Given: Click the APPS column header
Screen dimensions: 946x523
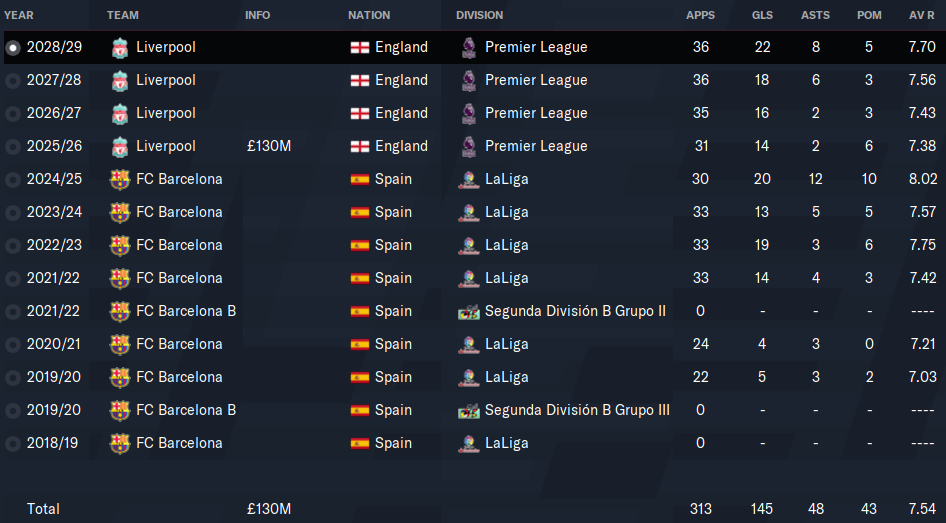Looking at the screenshot, I should [x=700, y=15].
